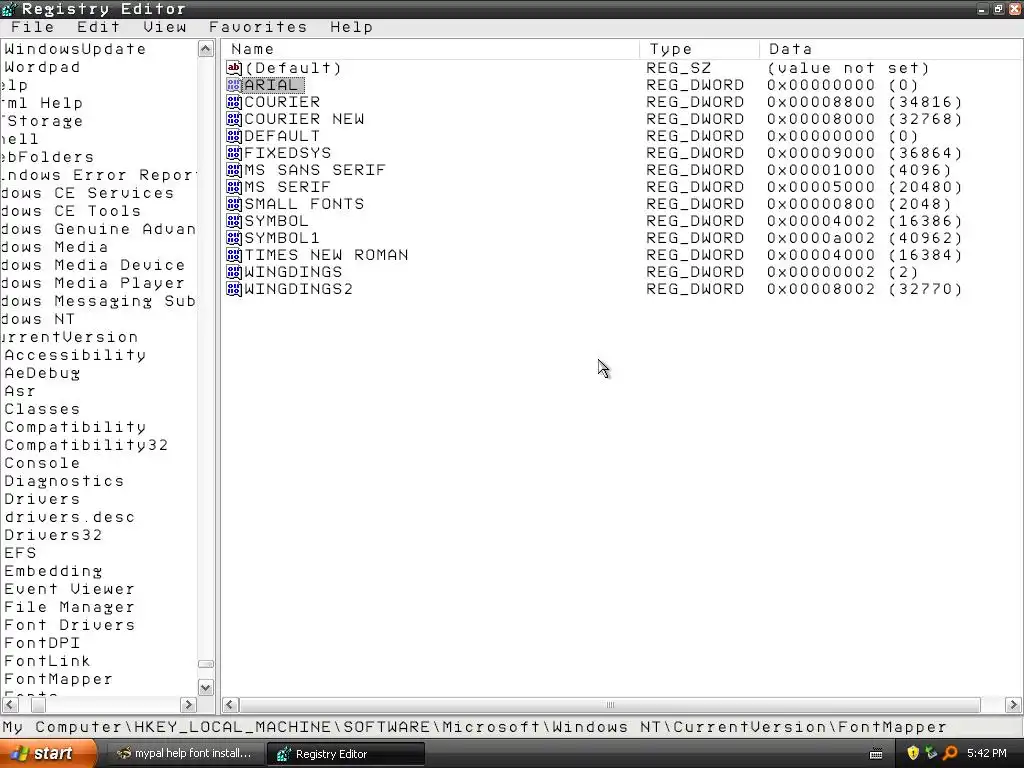The width and height of the screenshot is (1024, 768).
Task: Click the values pane horizontal scrollbar thumb
Action: [609, 705]
